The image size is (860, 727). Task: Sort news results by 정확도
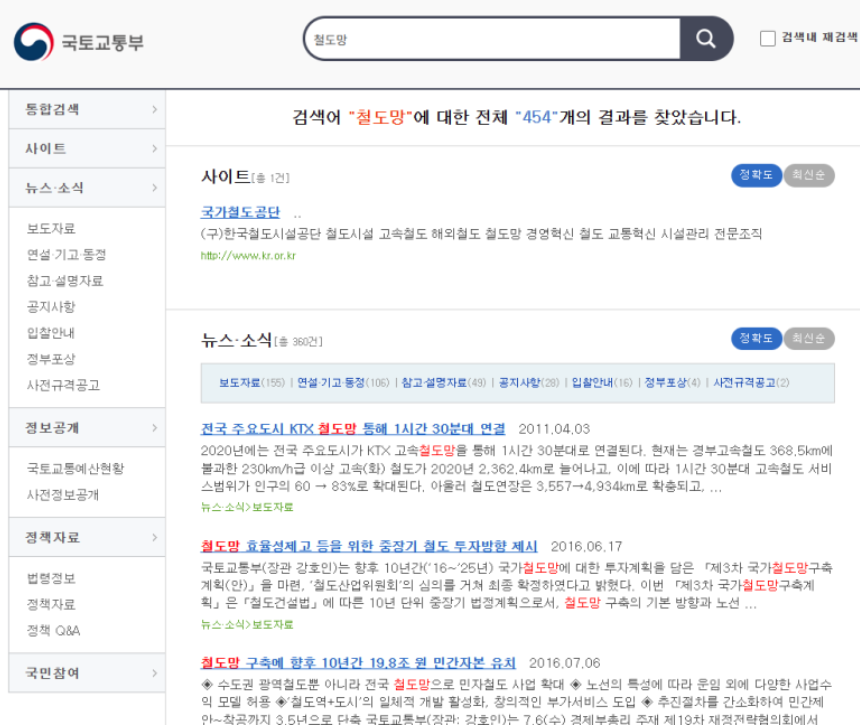pos(755,339)
